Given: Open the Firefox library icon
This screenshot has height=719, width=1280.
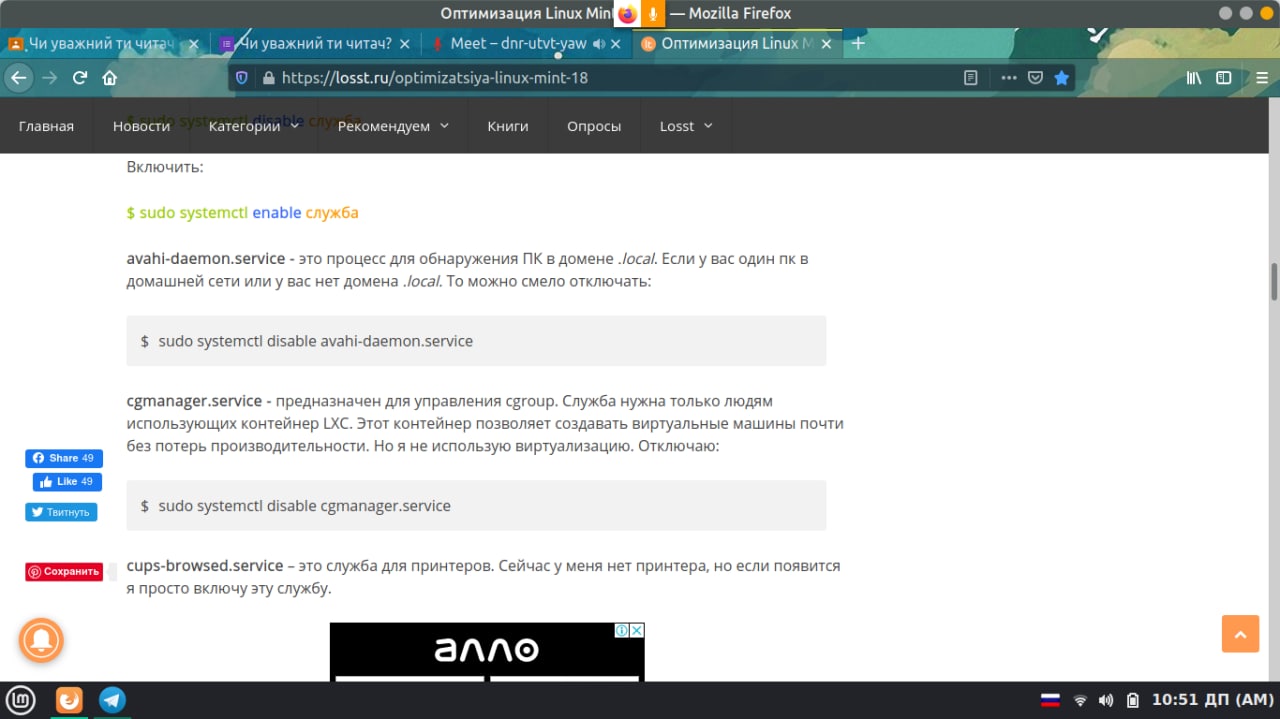Looking at the screenshot, I should (1193, 77).
